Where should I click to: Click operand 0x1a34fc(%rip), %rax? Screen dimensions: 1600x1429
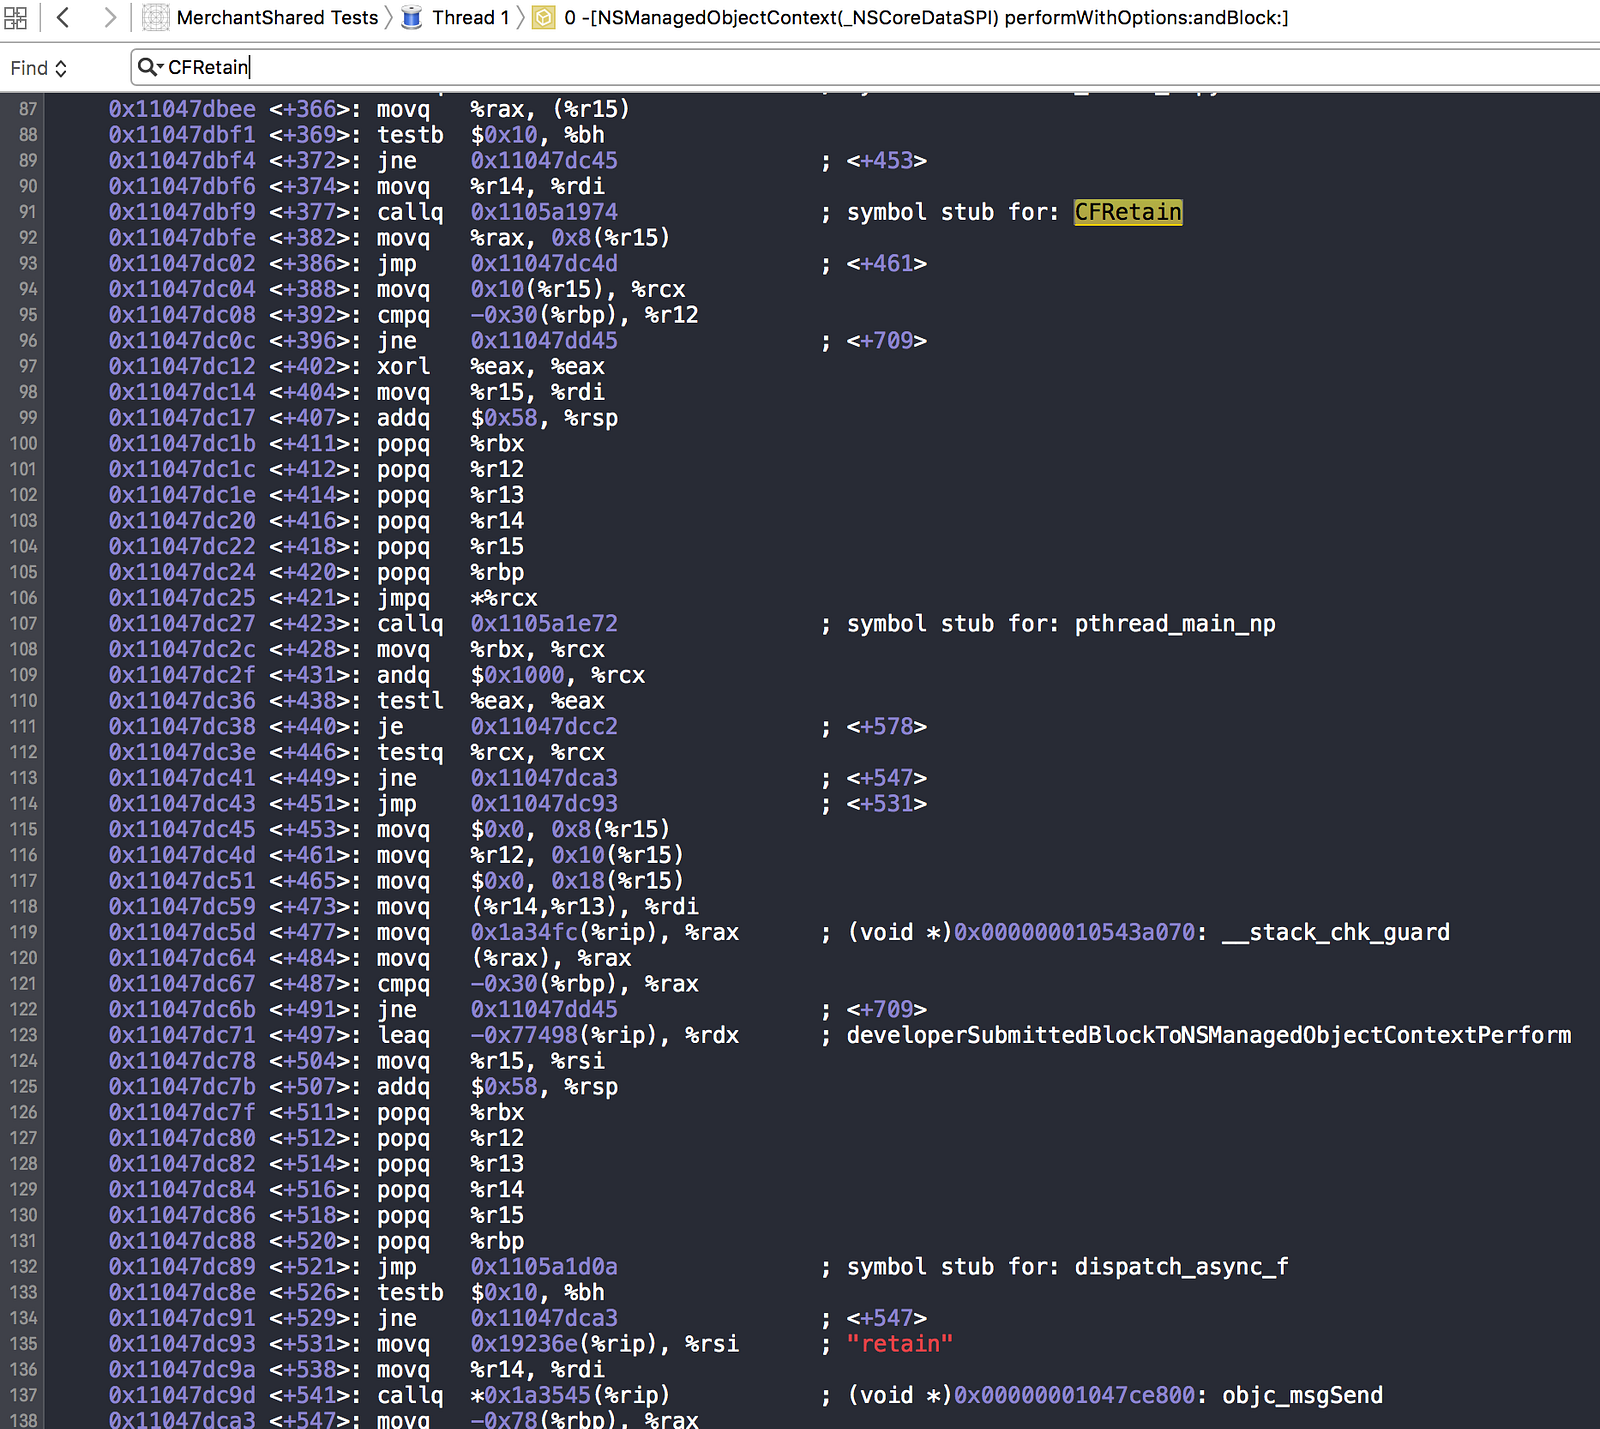tap(605, 933)
